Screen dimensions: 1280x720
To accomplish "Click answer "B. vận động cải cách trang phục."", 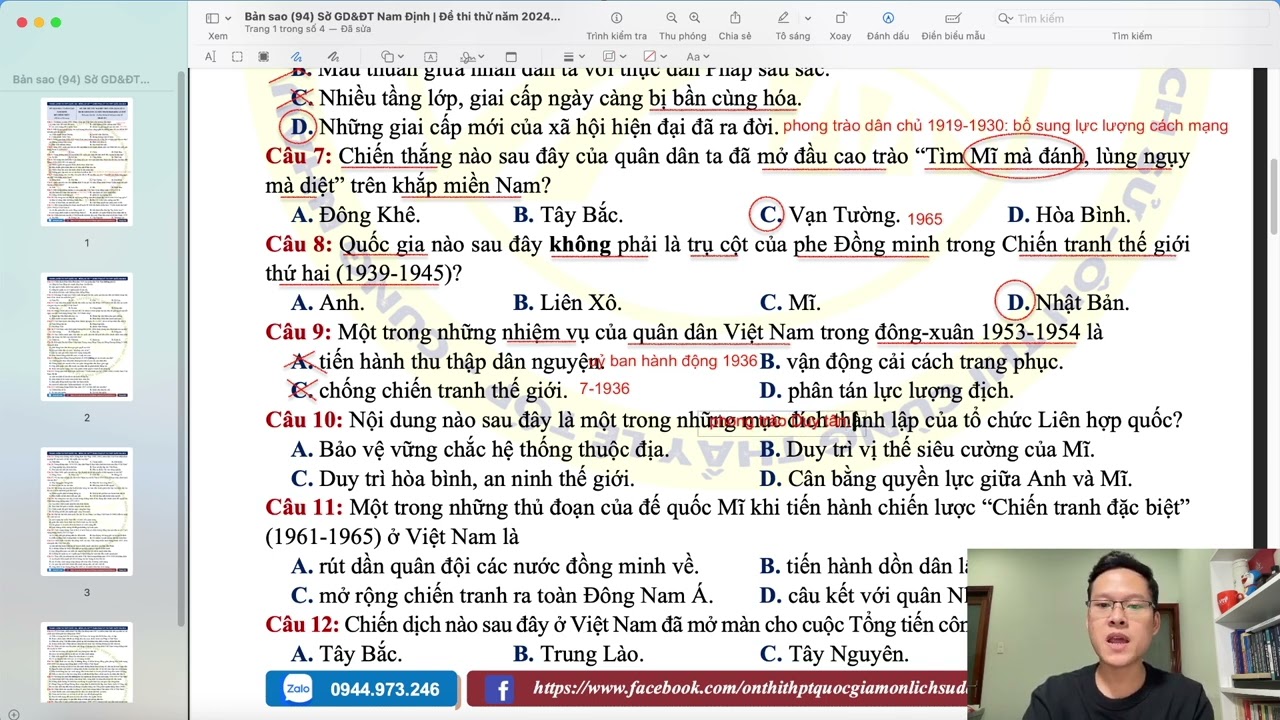I will 911,362.
